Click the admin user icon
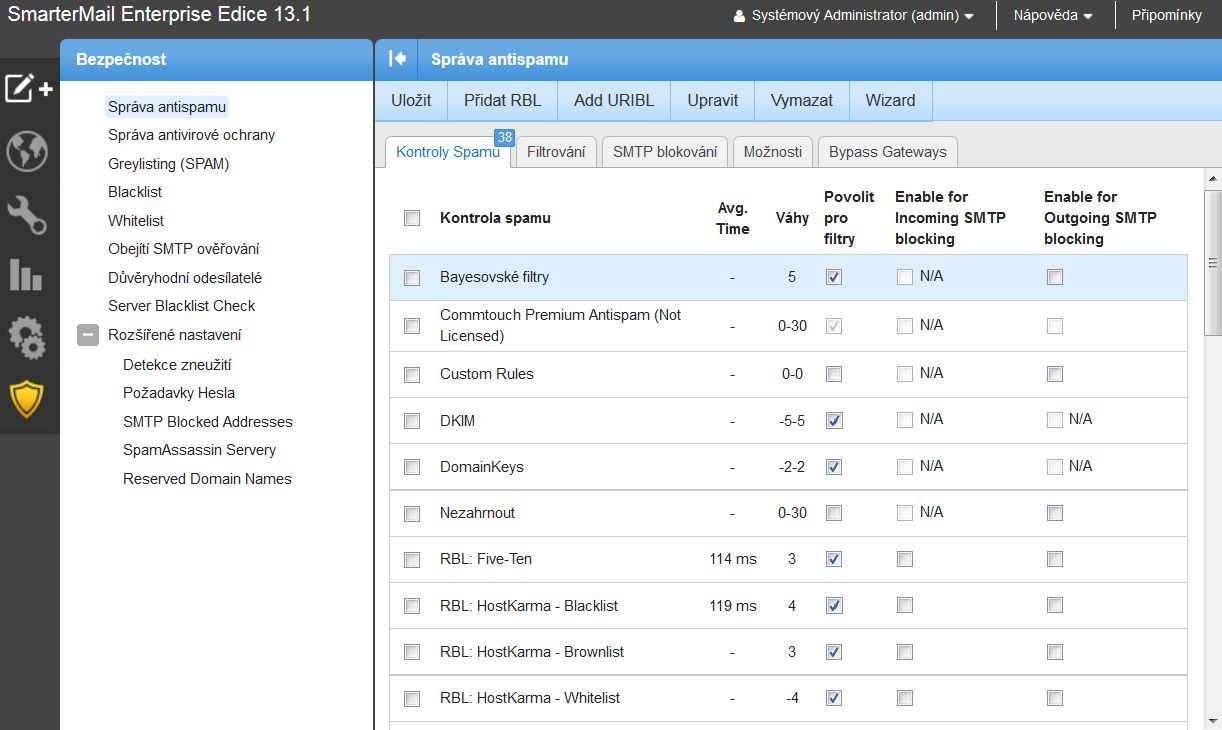This screenshot has width=1222, height=730. pyautogui.click(x=739, y=16)
